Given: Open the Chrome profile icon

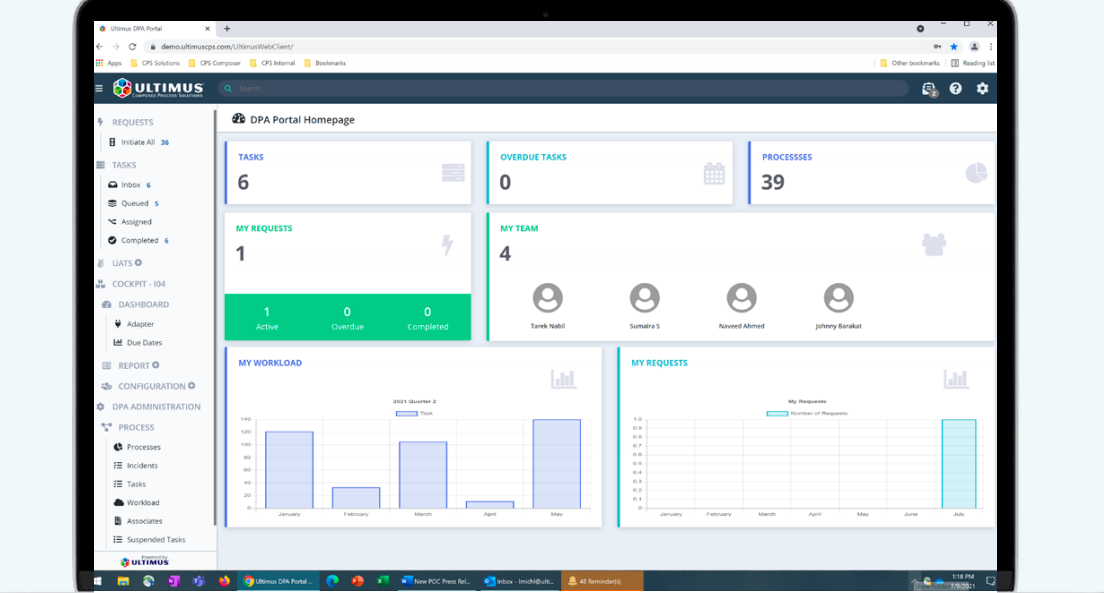Looking at the screenshot, I should 974,46.
